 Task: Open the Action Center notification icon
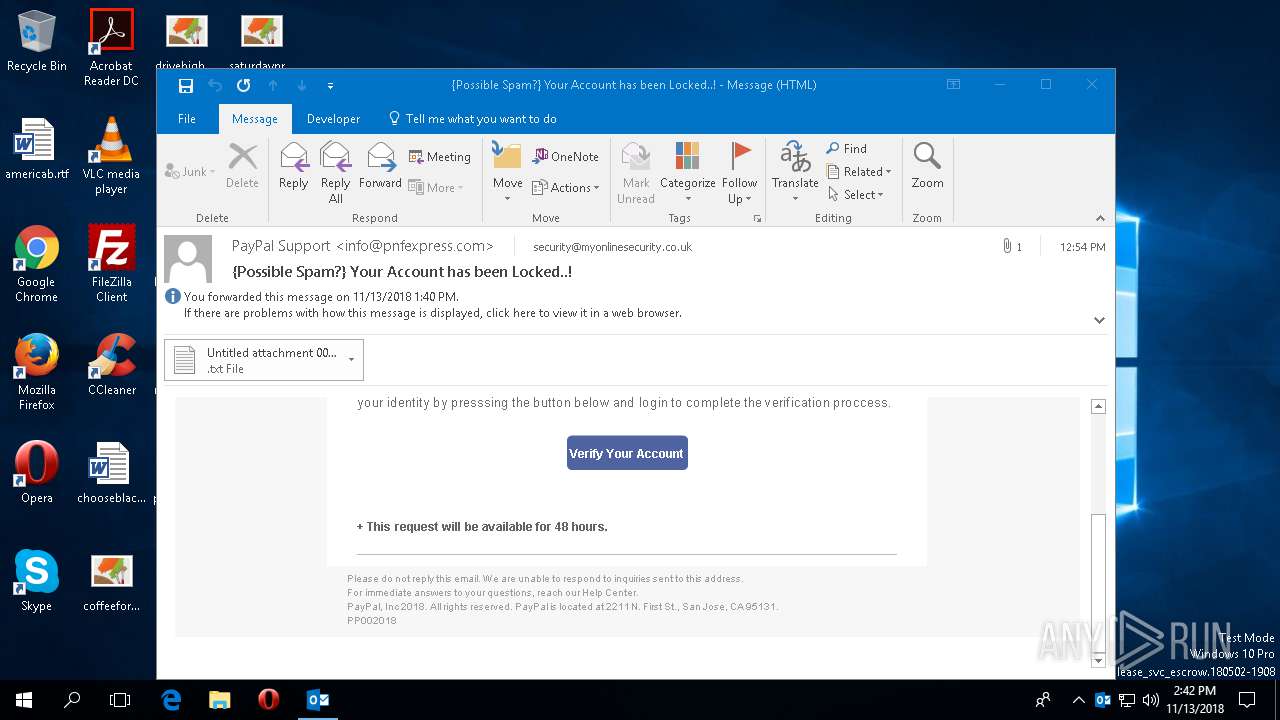pos(1247,700)
